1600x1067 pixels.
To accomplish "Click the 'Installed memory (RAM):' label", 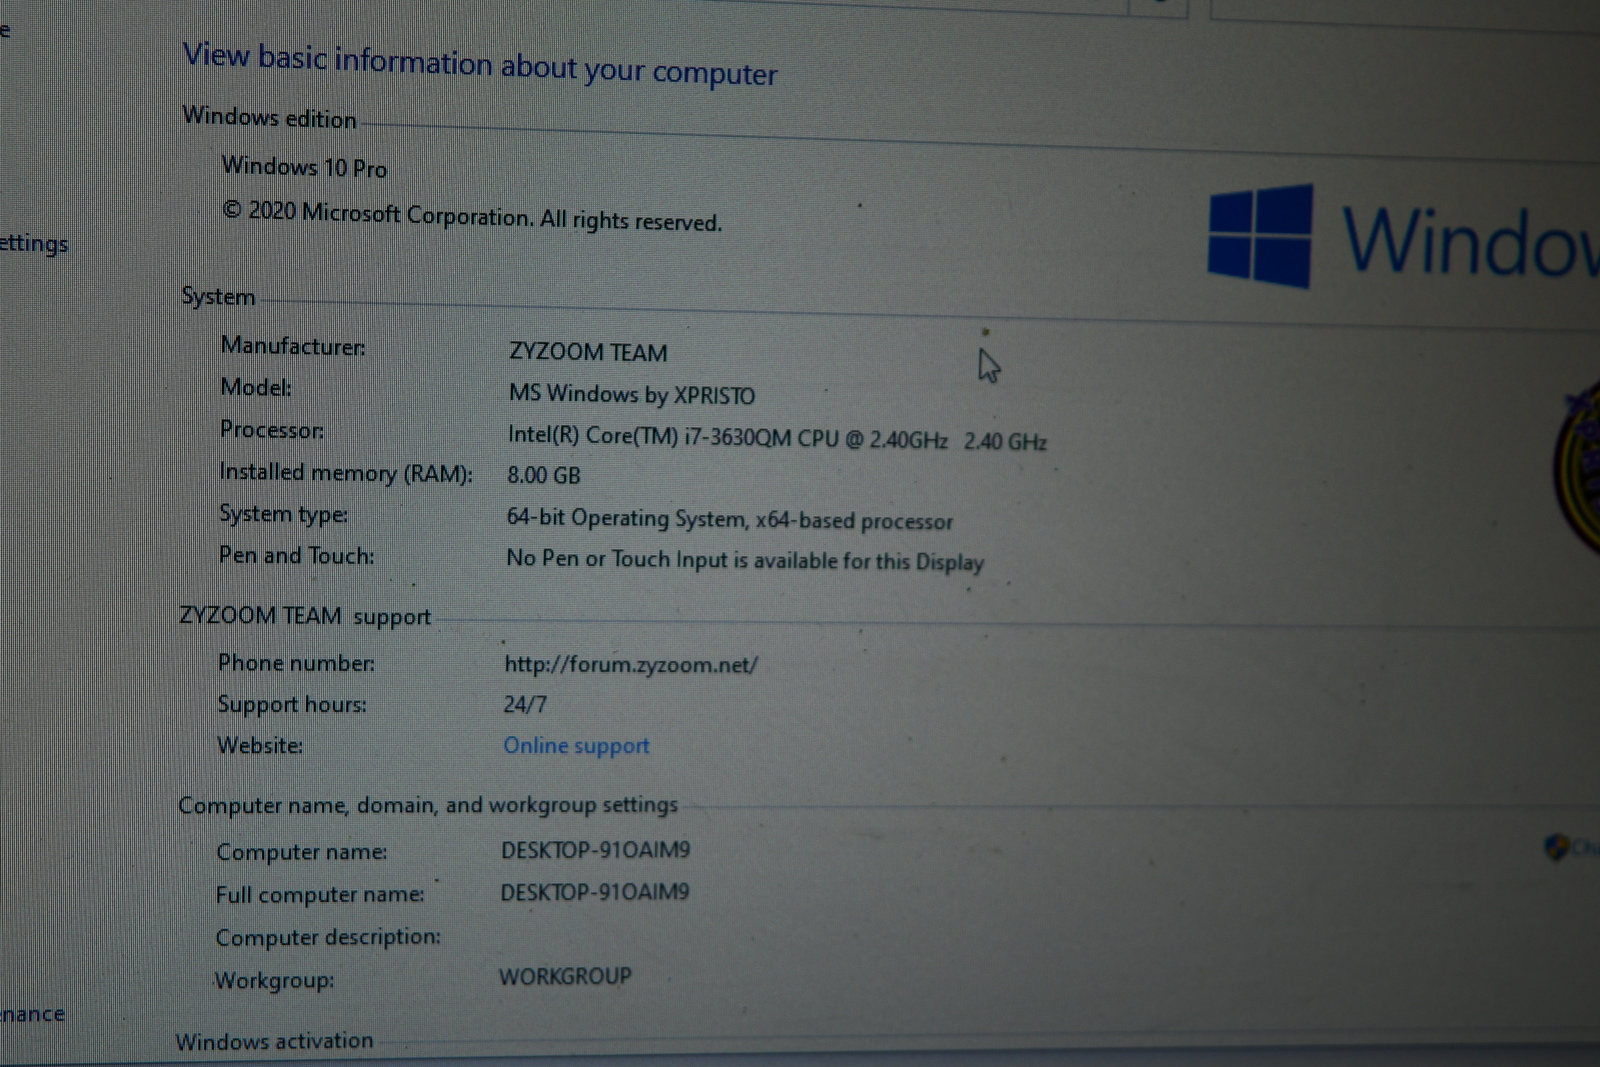I will (346, 473).
